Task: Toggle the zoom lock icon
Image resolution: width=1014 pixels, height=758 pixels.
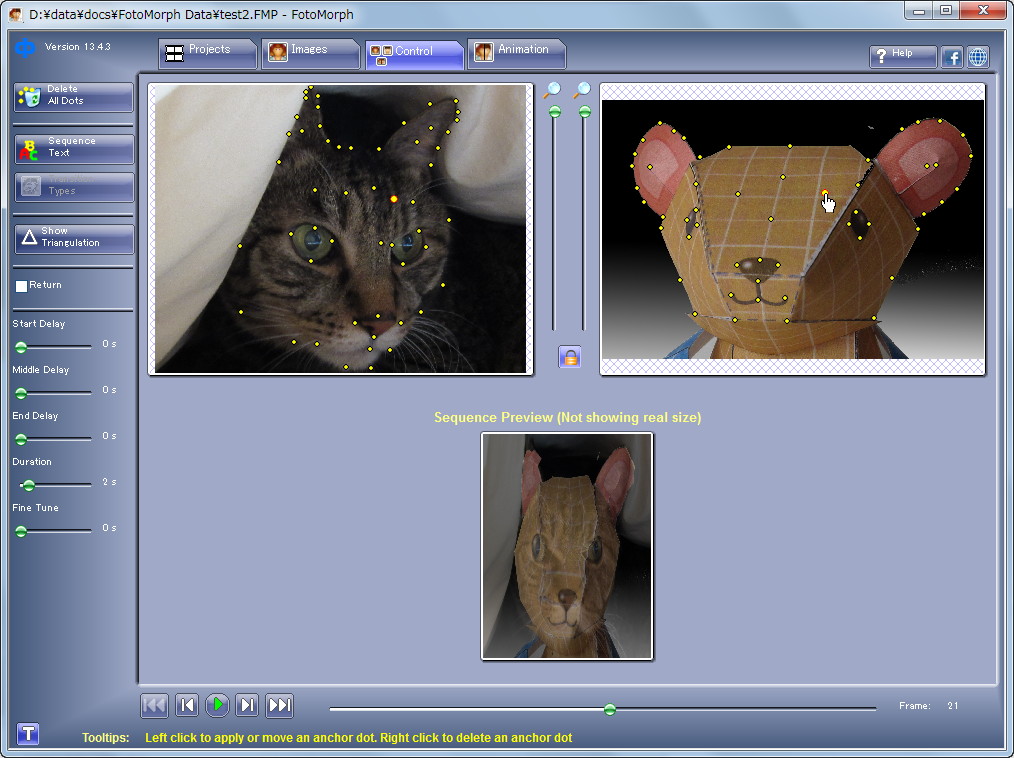Action: [x=570, y=356]
